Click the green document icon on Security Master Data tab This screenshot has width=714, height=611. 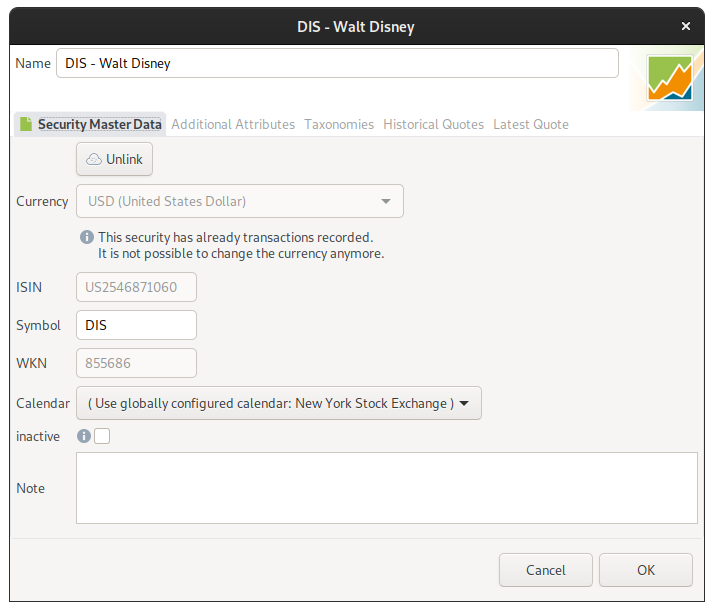(x=26, y=124)
